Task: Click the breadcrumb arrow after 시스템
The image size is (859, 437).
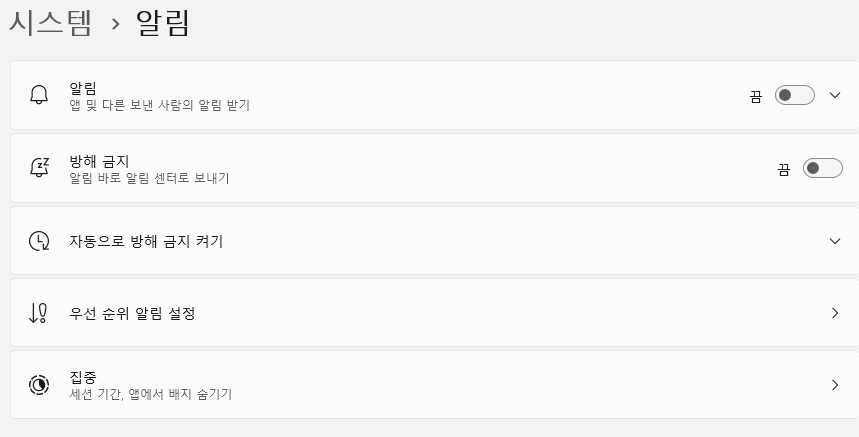Action: pyautogui.click(x=115, y=24)
